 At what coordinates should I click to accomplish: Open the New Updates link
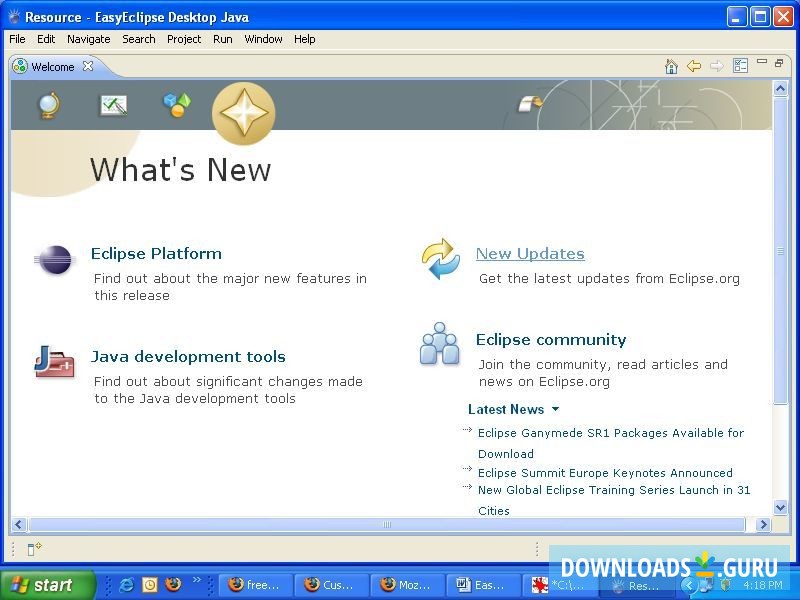[x=530, y=254]
